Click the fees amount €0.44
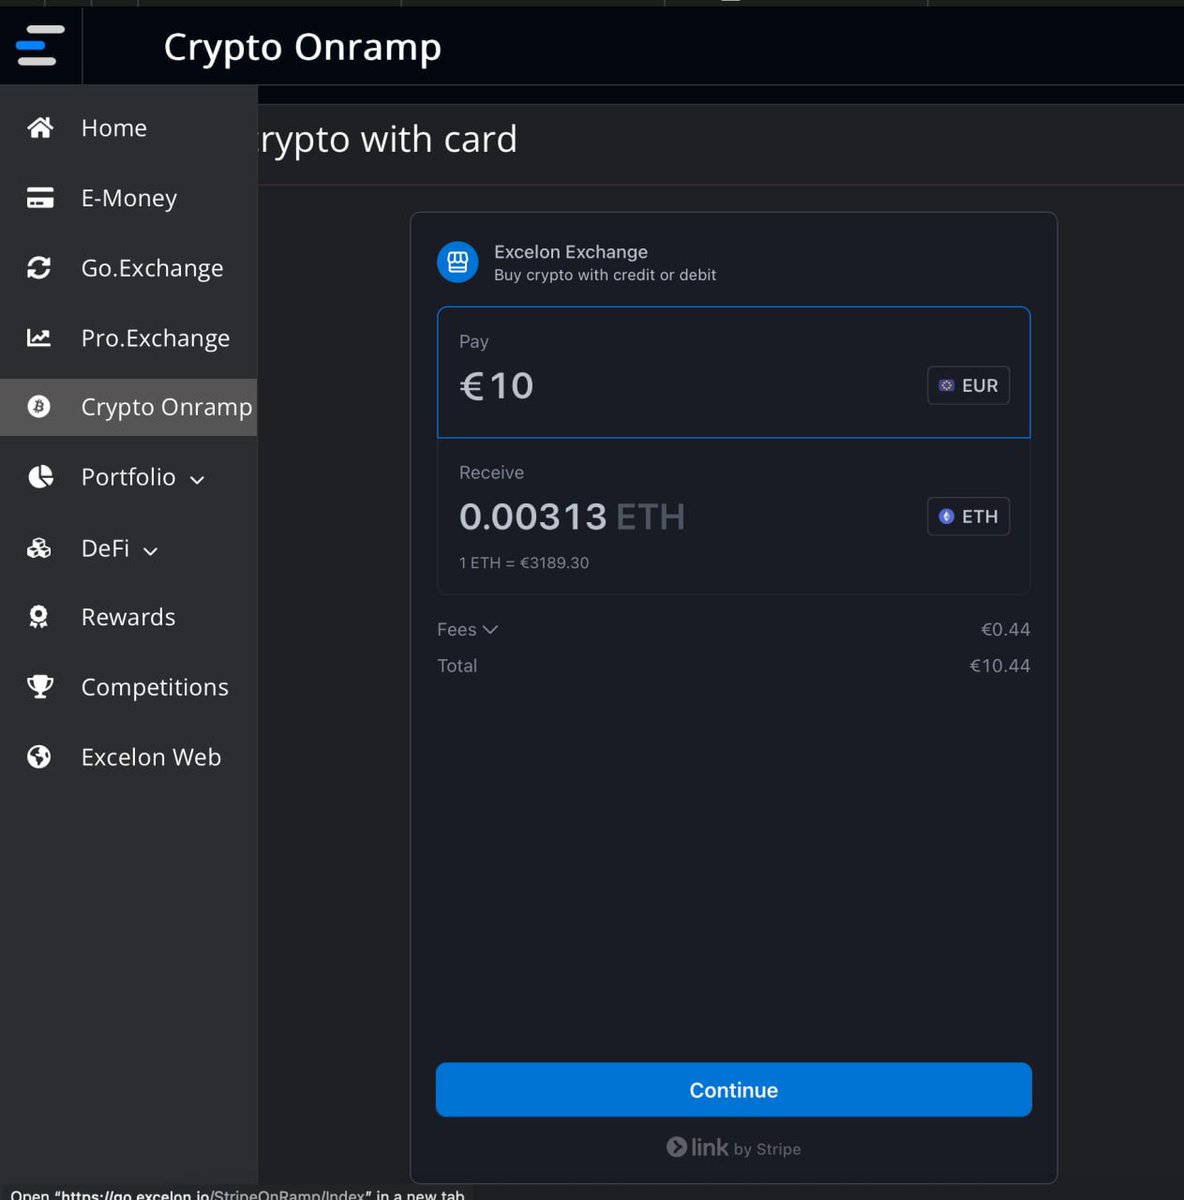Screen dimensions: 1184x1200 coord(1005,629)
